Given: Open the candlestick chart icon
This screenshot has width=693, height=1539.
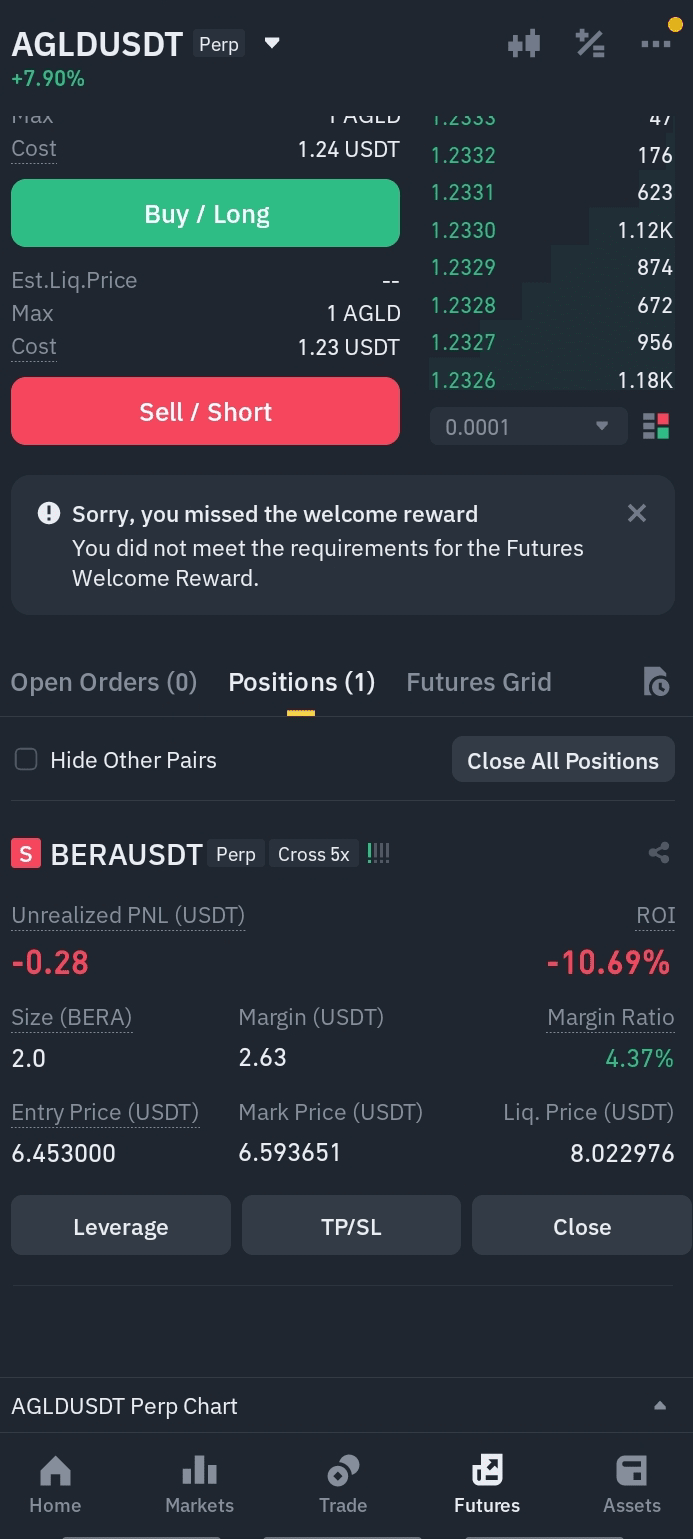Looking at the screenshot, I should pyautogui.click(x=524, y=43).
